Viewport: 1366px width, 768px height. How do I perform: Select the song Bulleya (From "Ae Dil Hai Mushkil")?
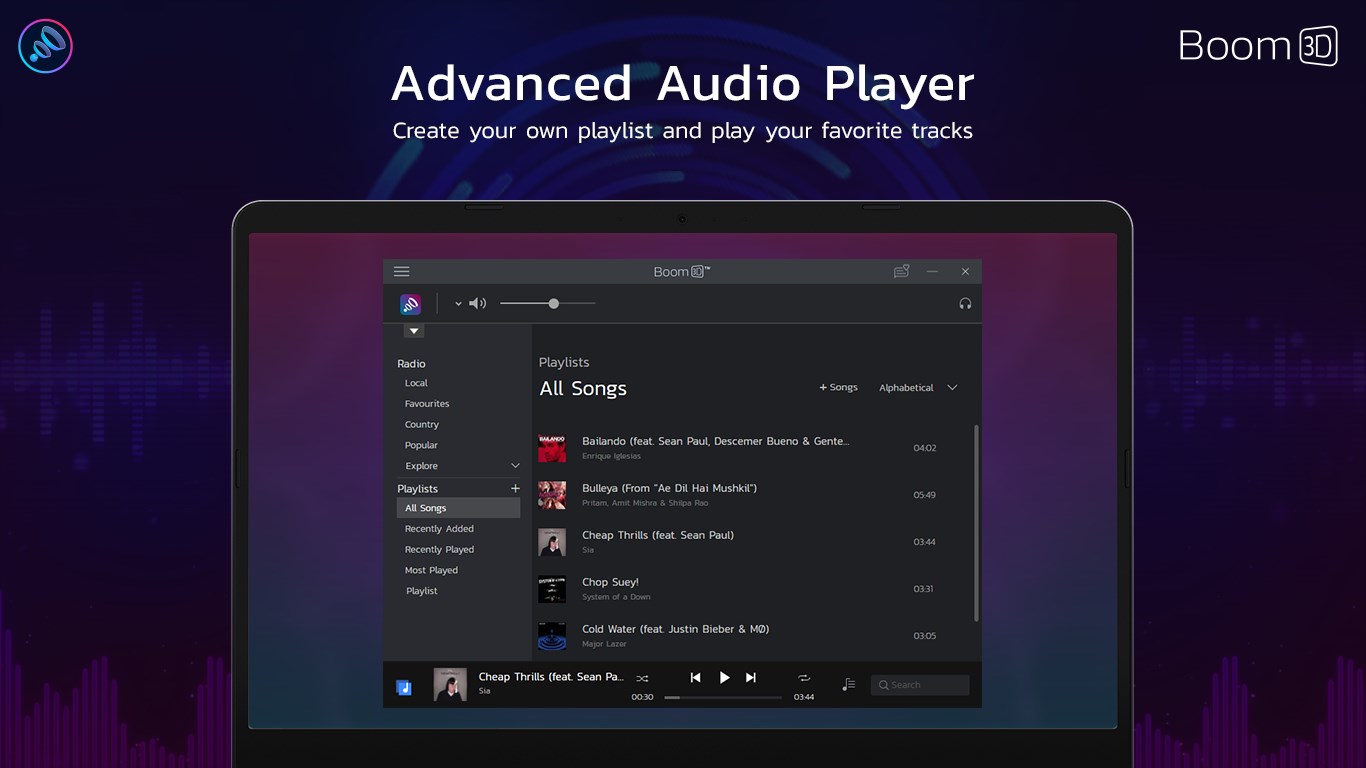[x=669, y=488]
